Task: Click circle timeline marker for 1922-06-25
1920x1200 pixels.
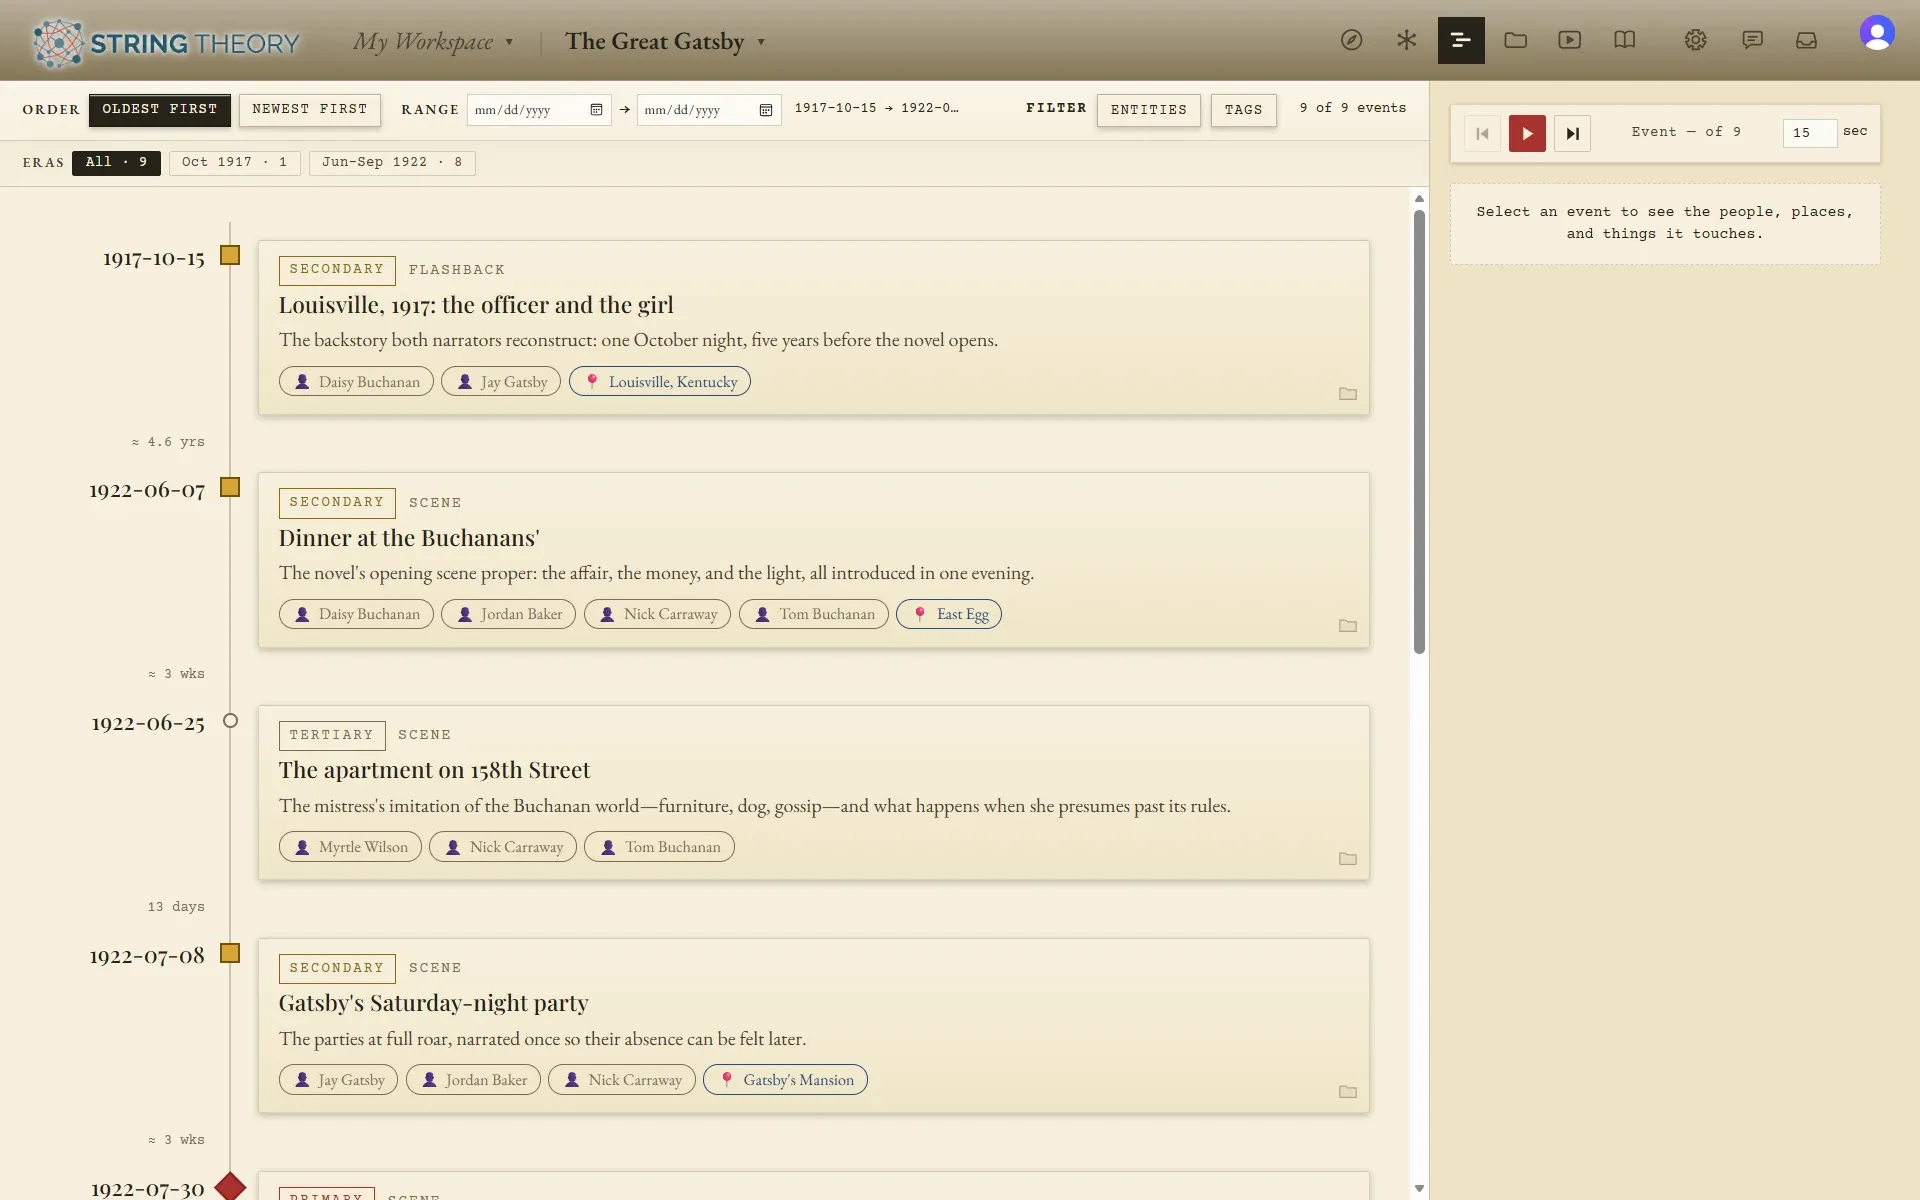Action: pos(230,720)
